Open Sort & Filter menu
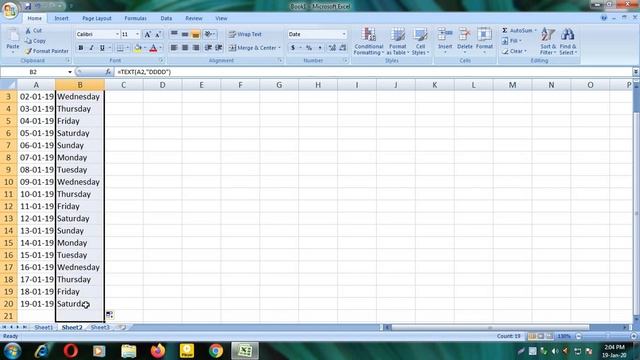This screenshot has height=360, width=640. [x=548, y=41]
